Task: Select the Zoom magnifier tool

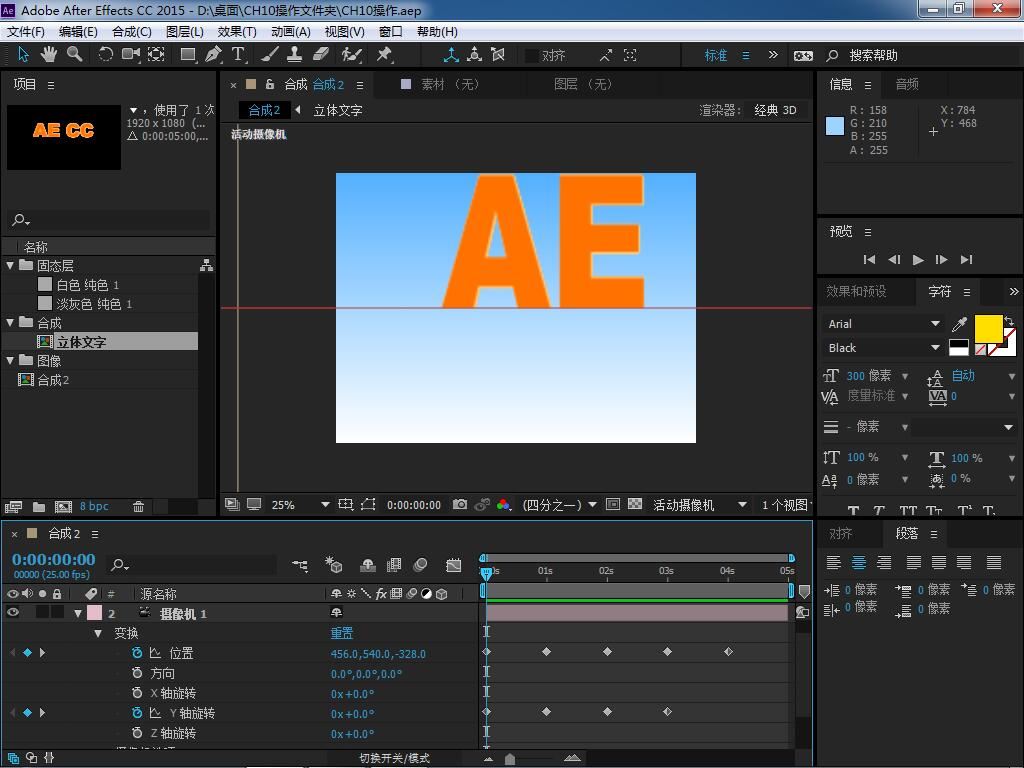Action: pos(74,55)
